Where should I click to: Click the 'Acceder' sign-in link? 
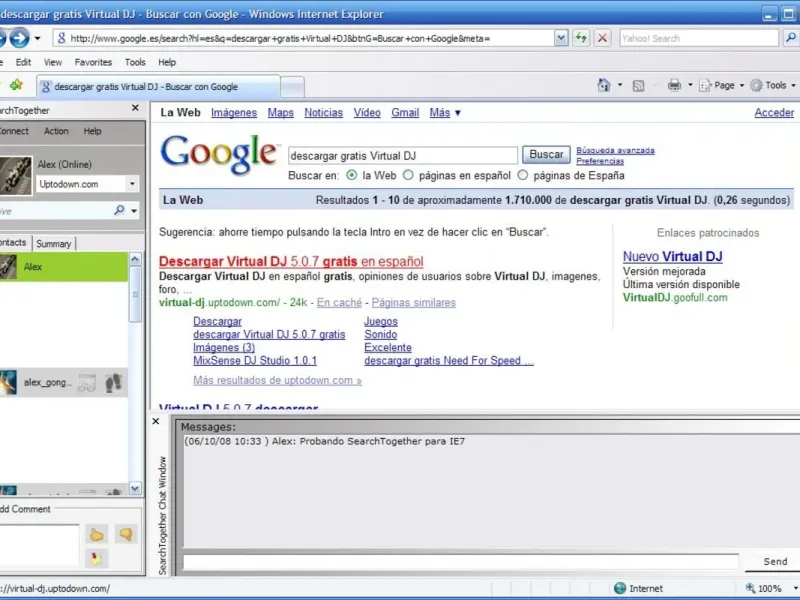pyautogui.click(x=774, y=113)
